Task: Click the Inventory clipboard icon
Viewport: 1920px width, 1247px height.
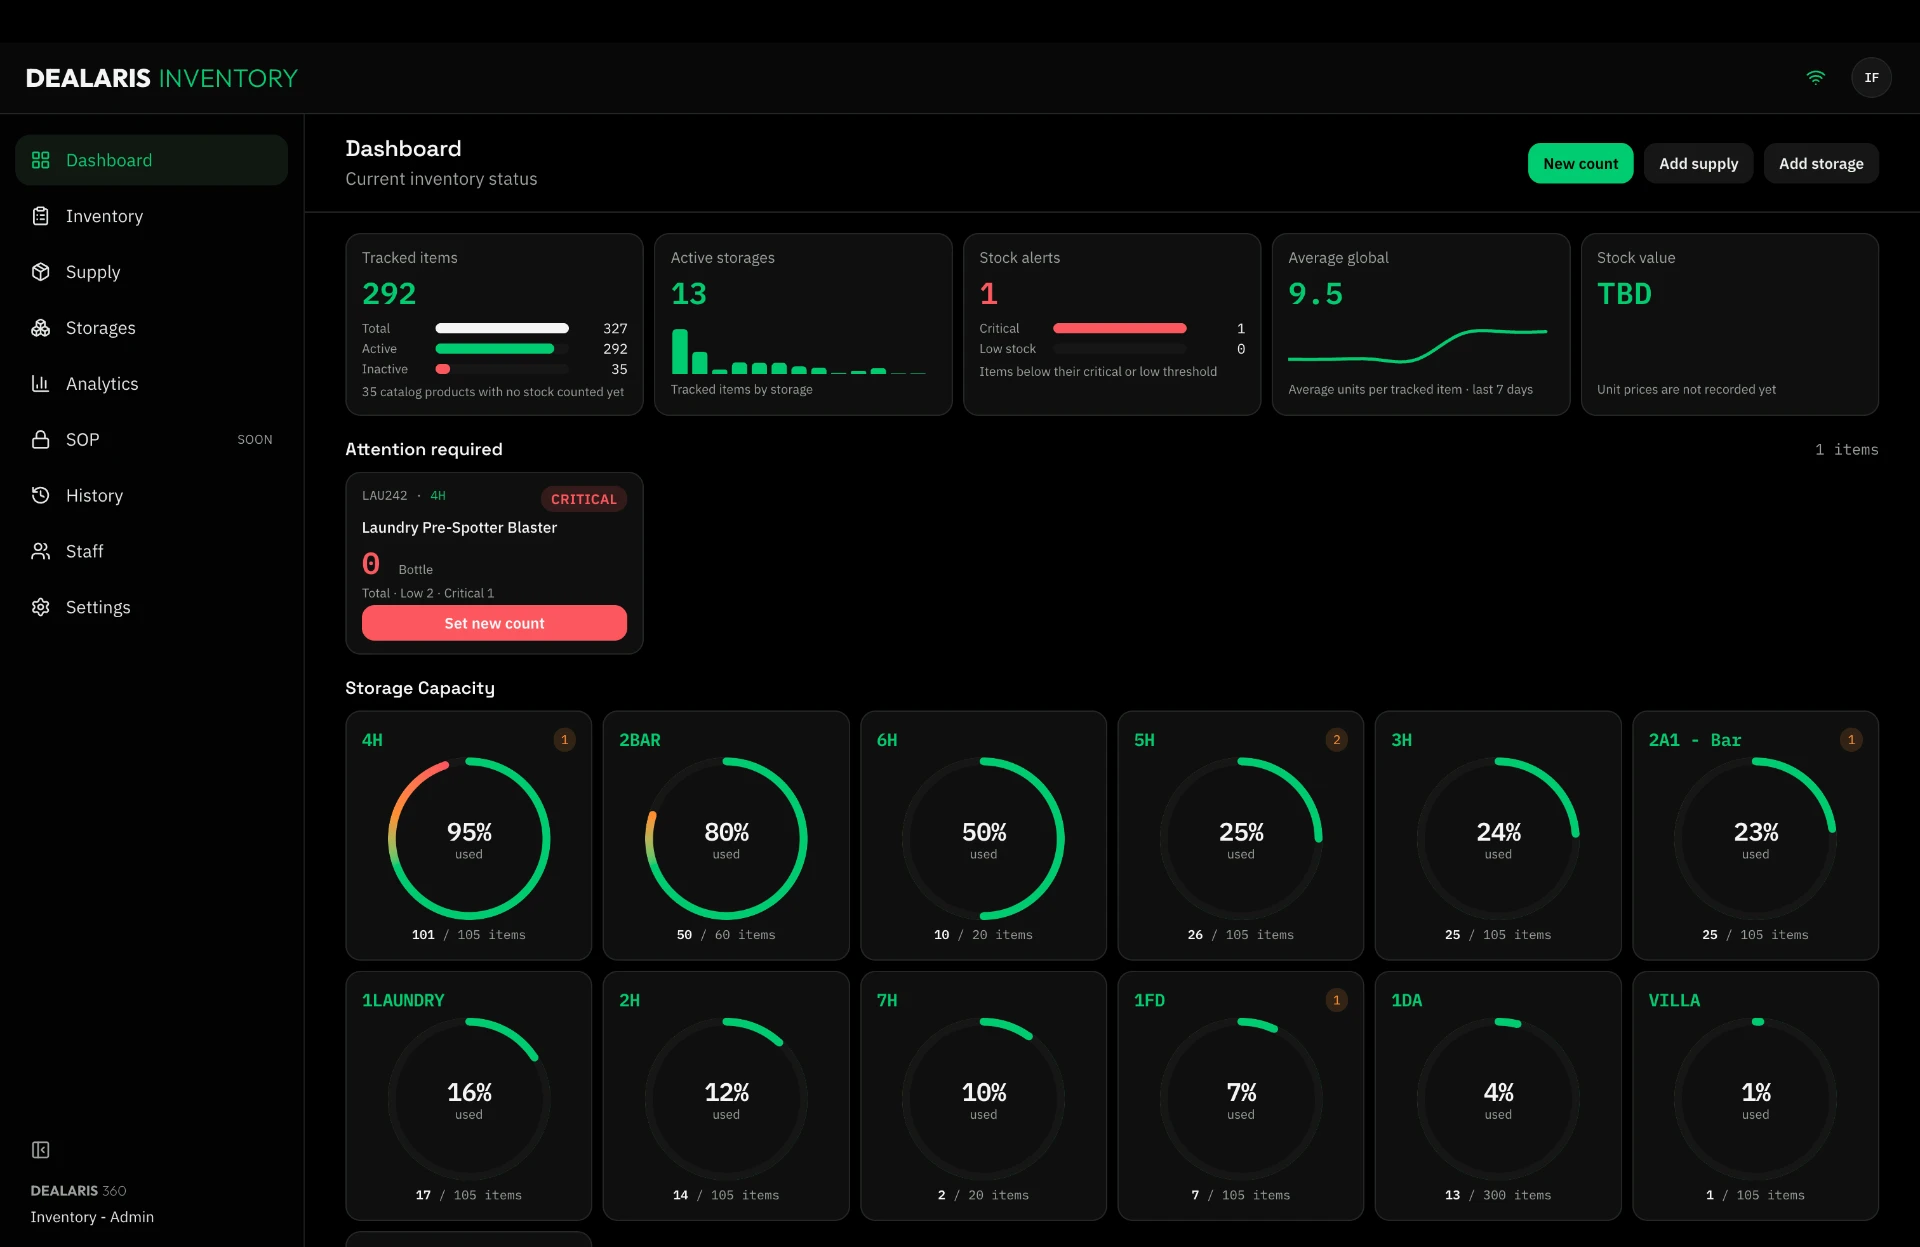Action: (41, 216)
